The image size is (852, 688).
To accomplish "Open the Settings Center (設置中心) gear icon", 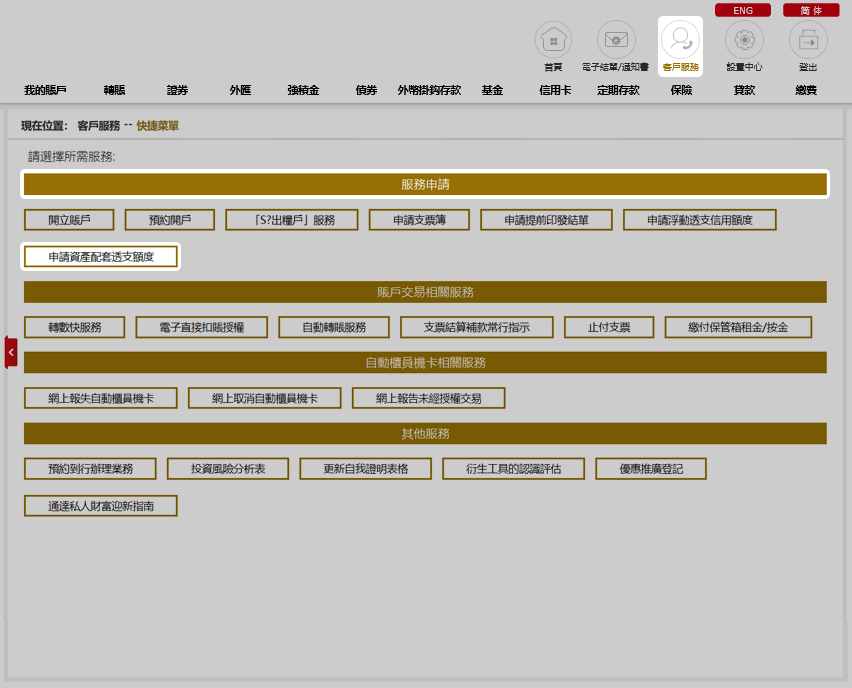I will 744,40.
